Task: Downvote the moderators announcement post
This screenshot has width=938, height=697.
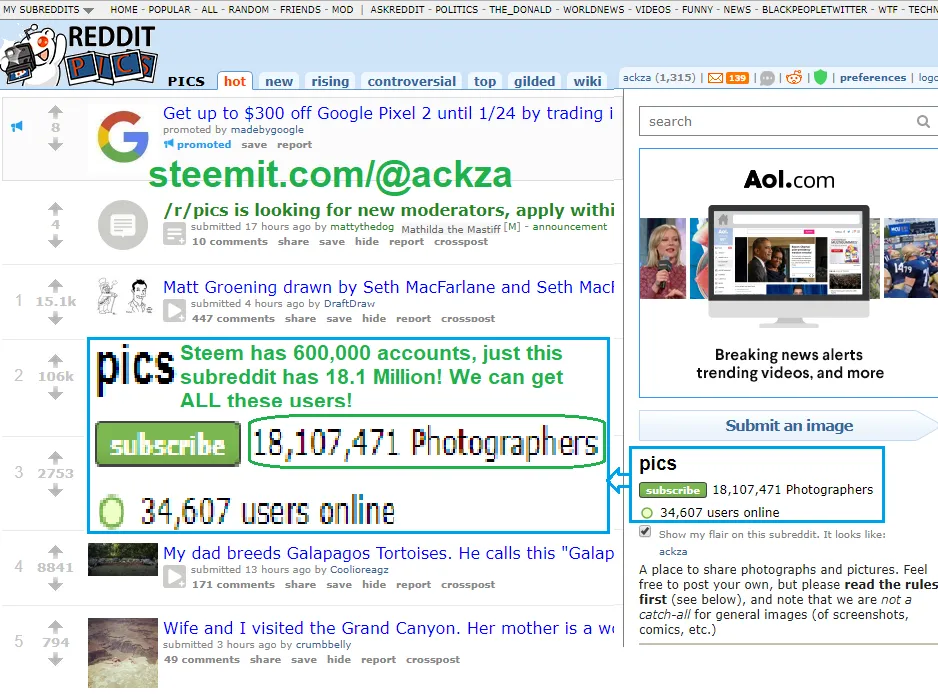Action: click(55, 241)
